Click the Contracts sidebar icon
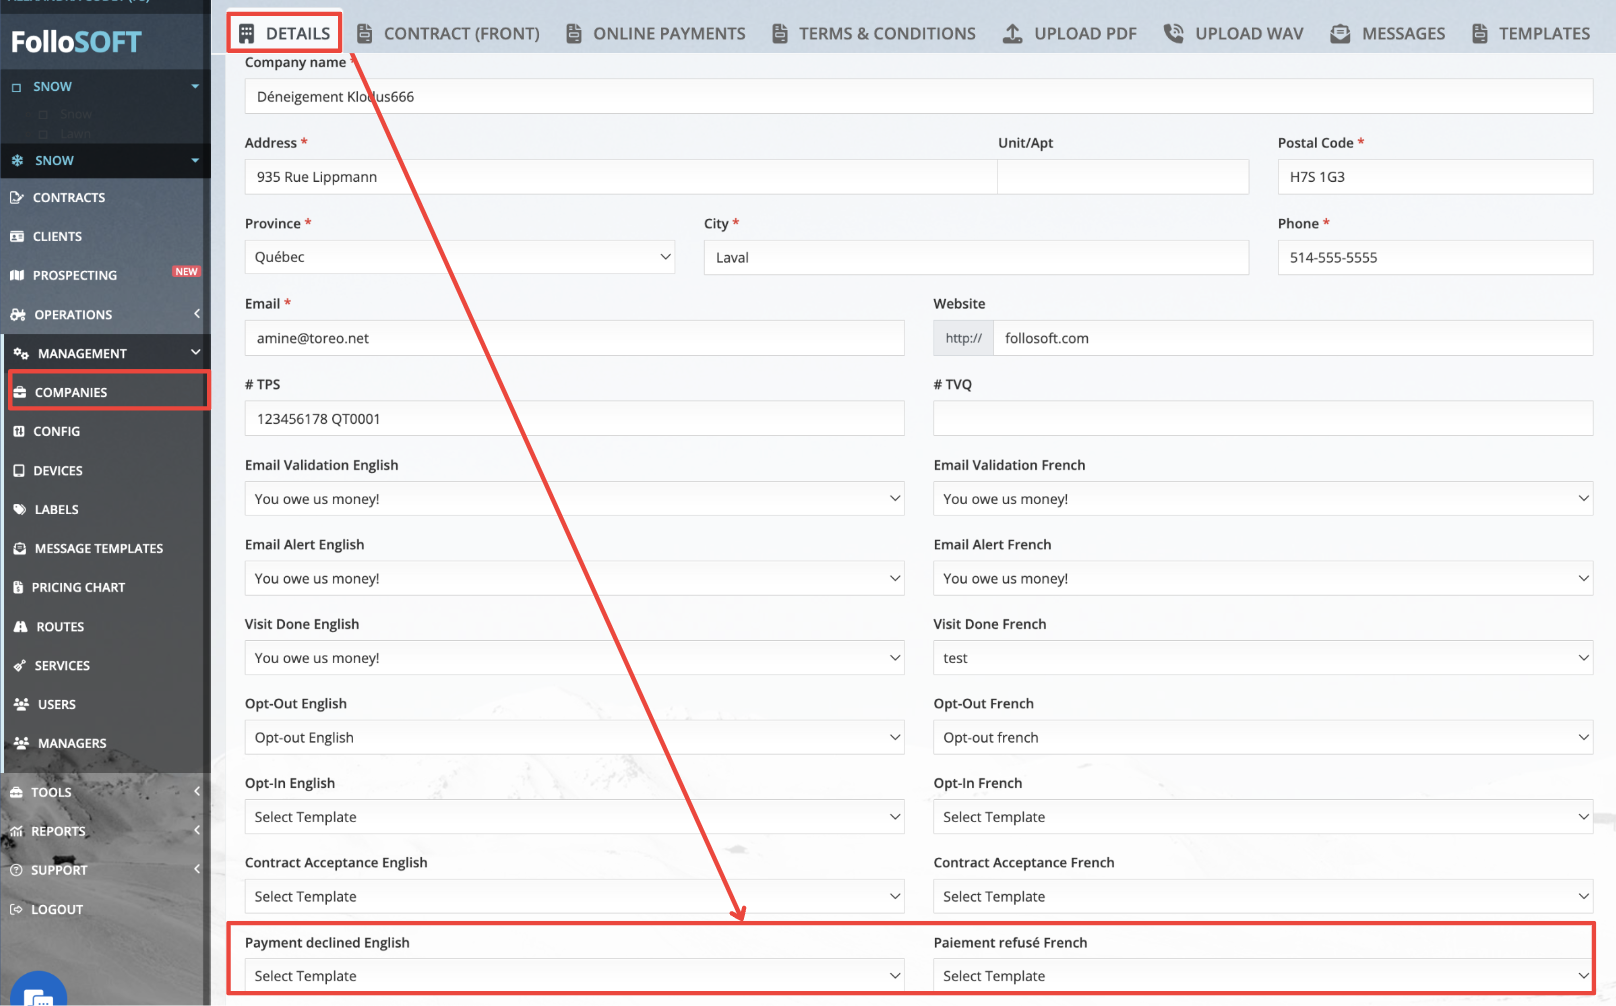 [17, 197]
